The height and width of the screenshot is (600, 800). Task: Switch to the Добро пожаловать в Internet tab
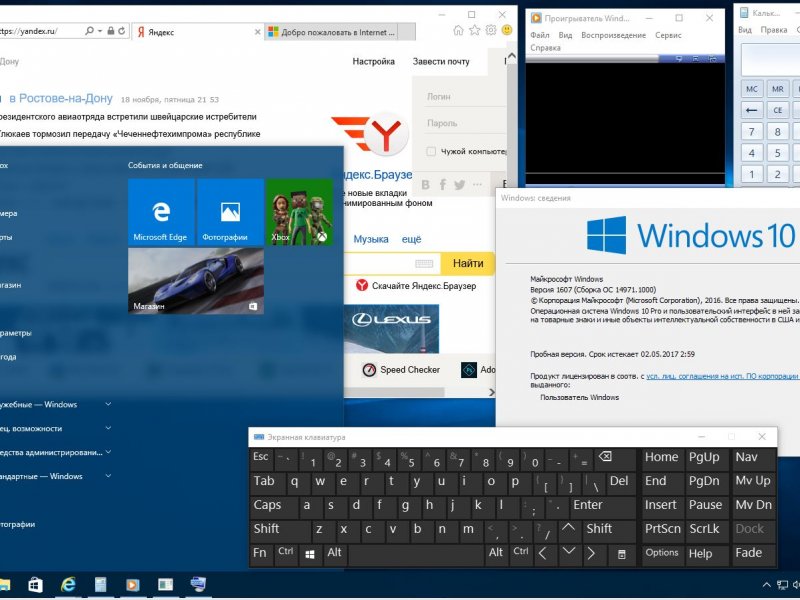339,32
